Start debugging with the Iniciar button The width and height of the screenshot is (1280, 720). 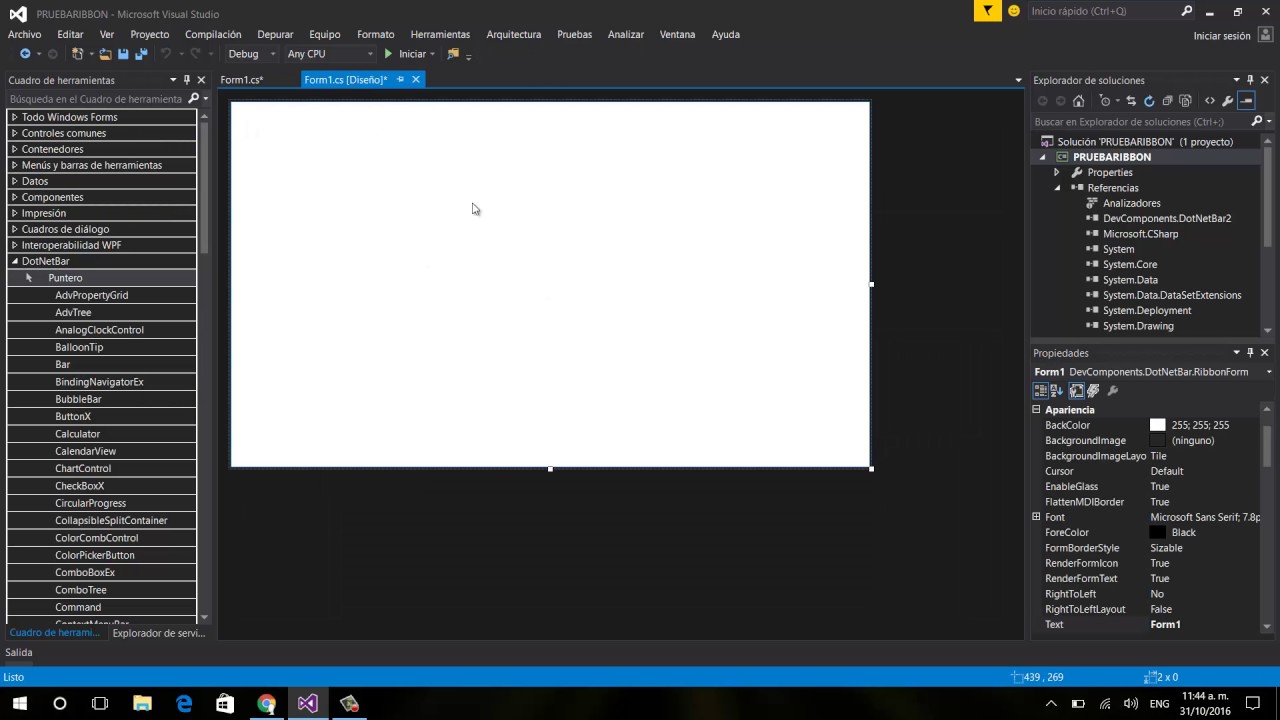pos(405,54)
